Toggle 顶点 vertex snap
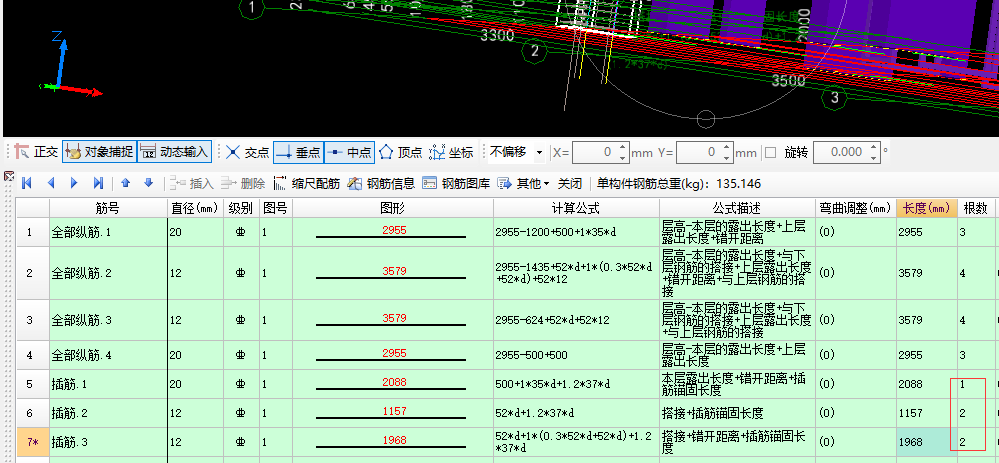 pos(401,152)
